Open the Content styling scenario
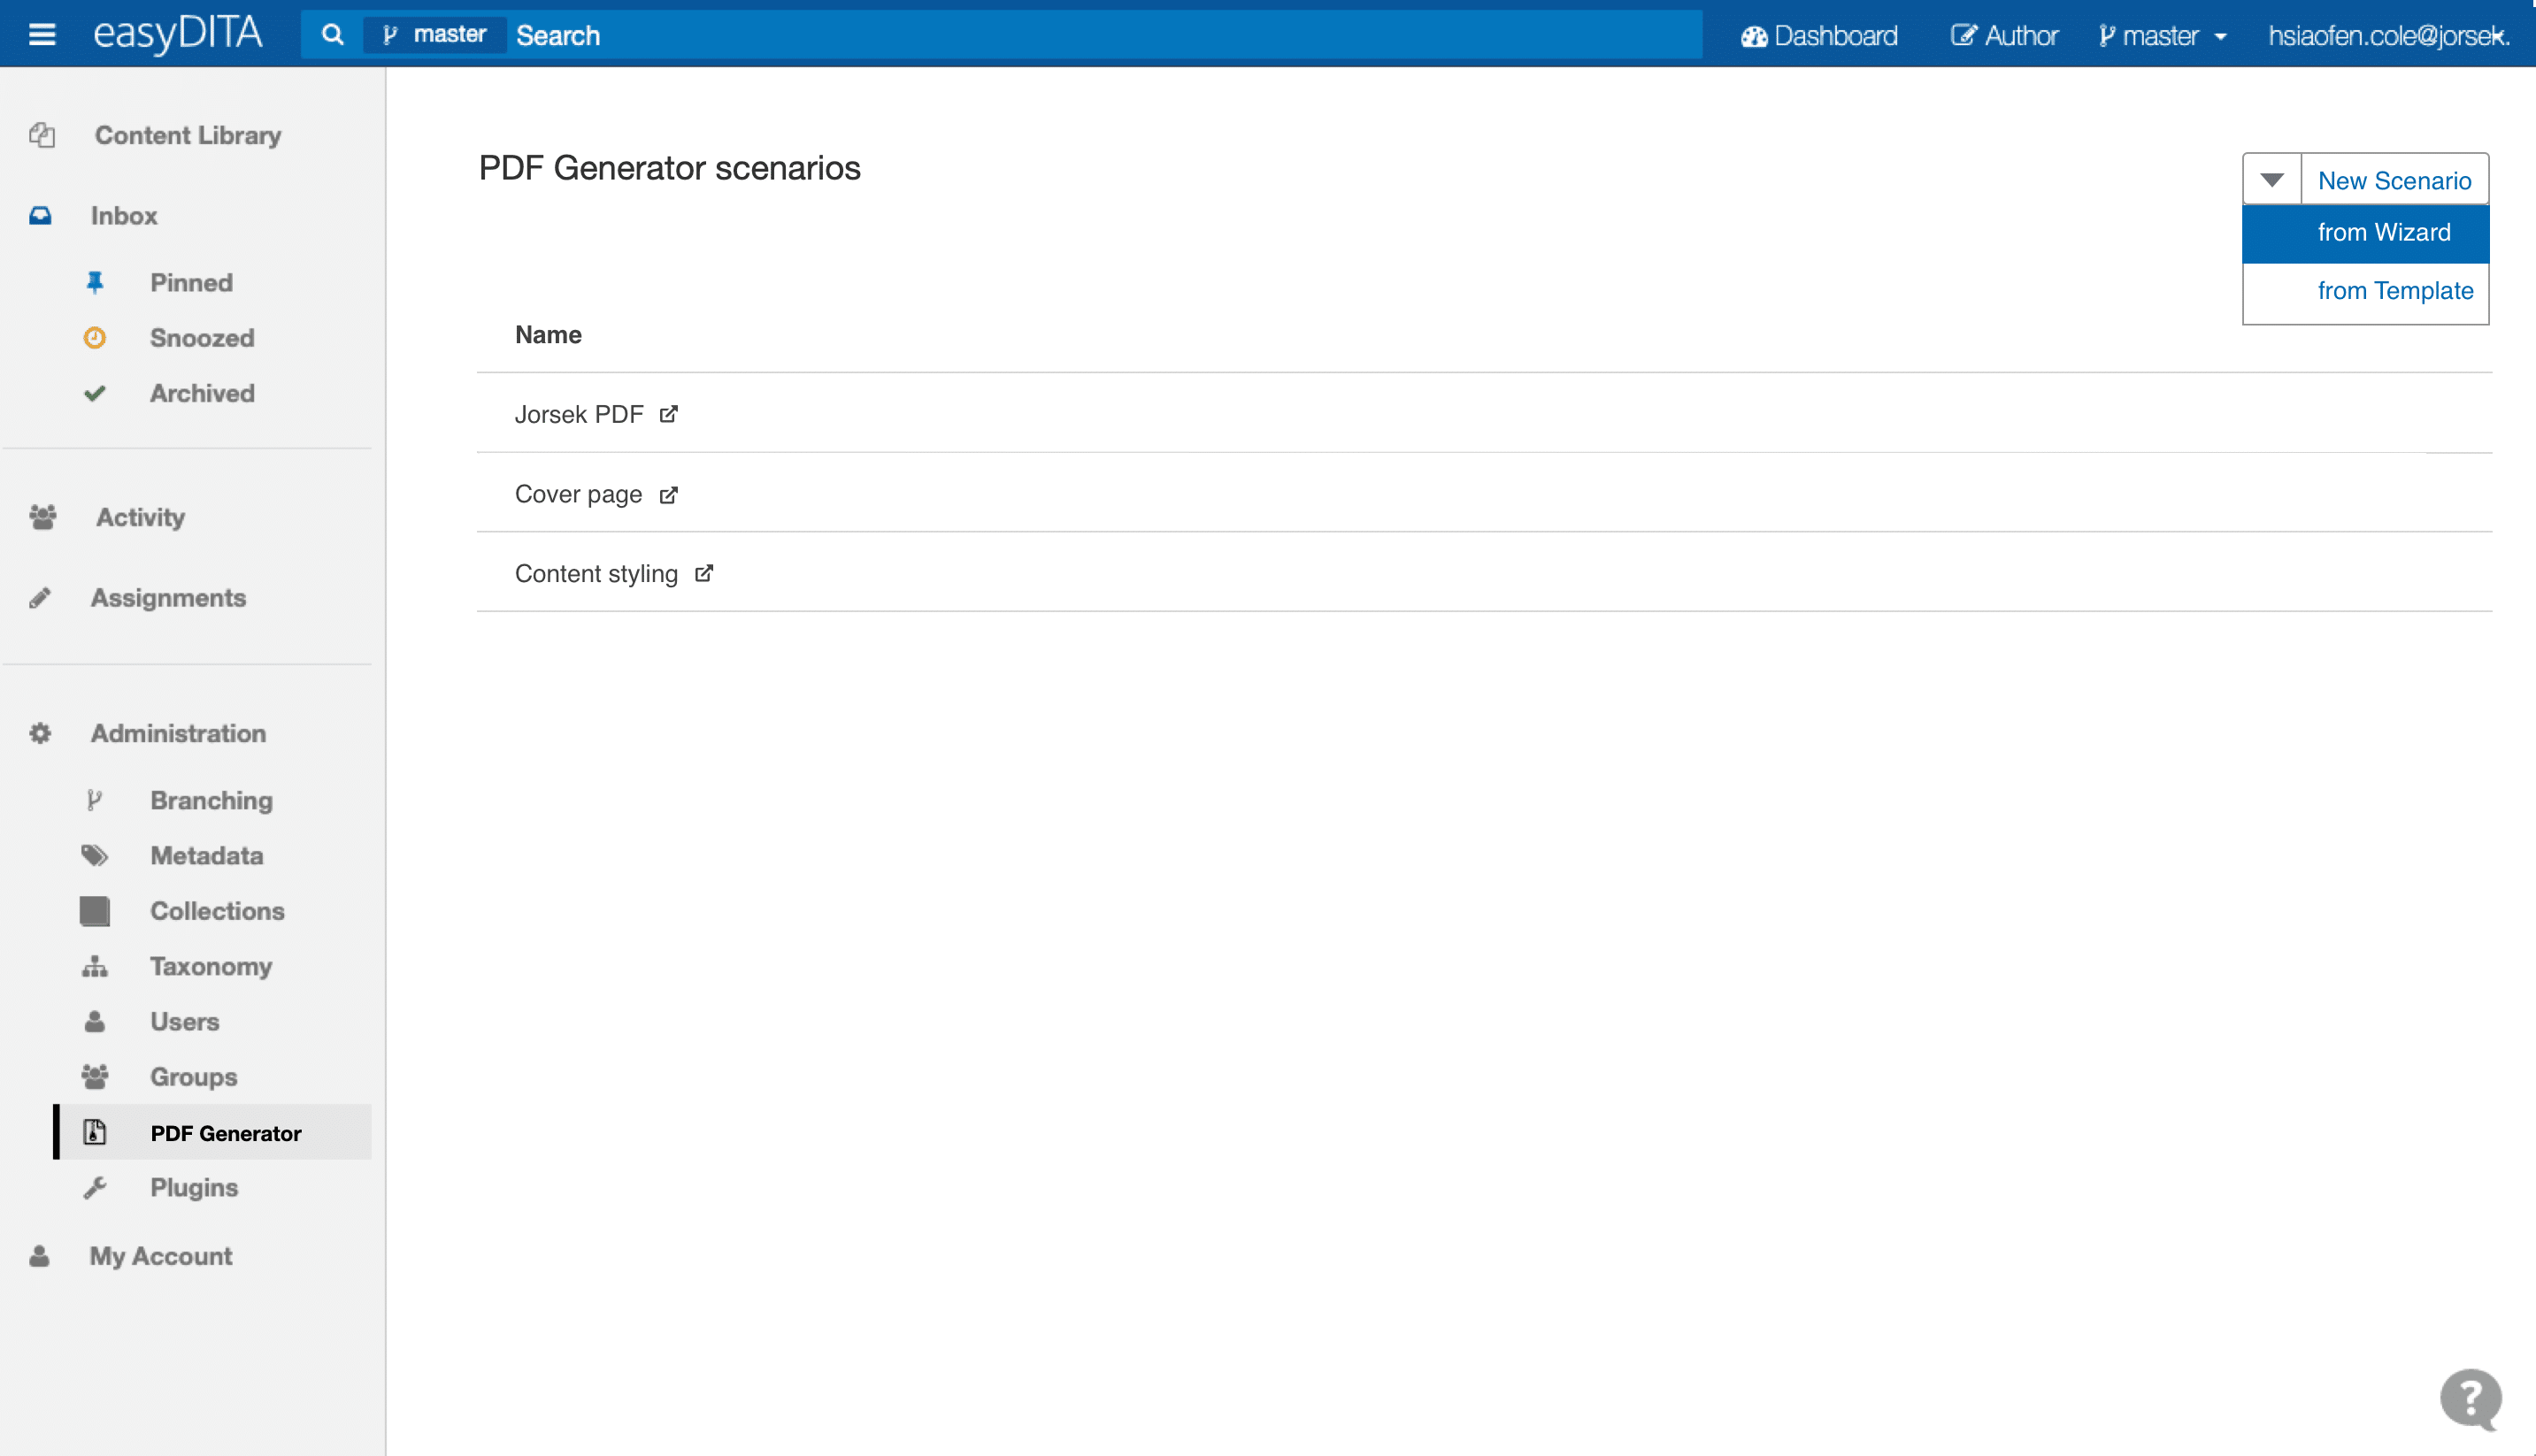Image resolution: width=2536 pixels, height=1456 pixels. [x=596, y=573]
